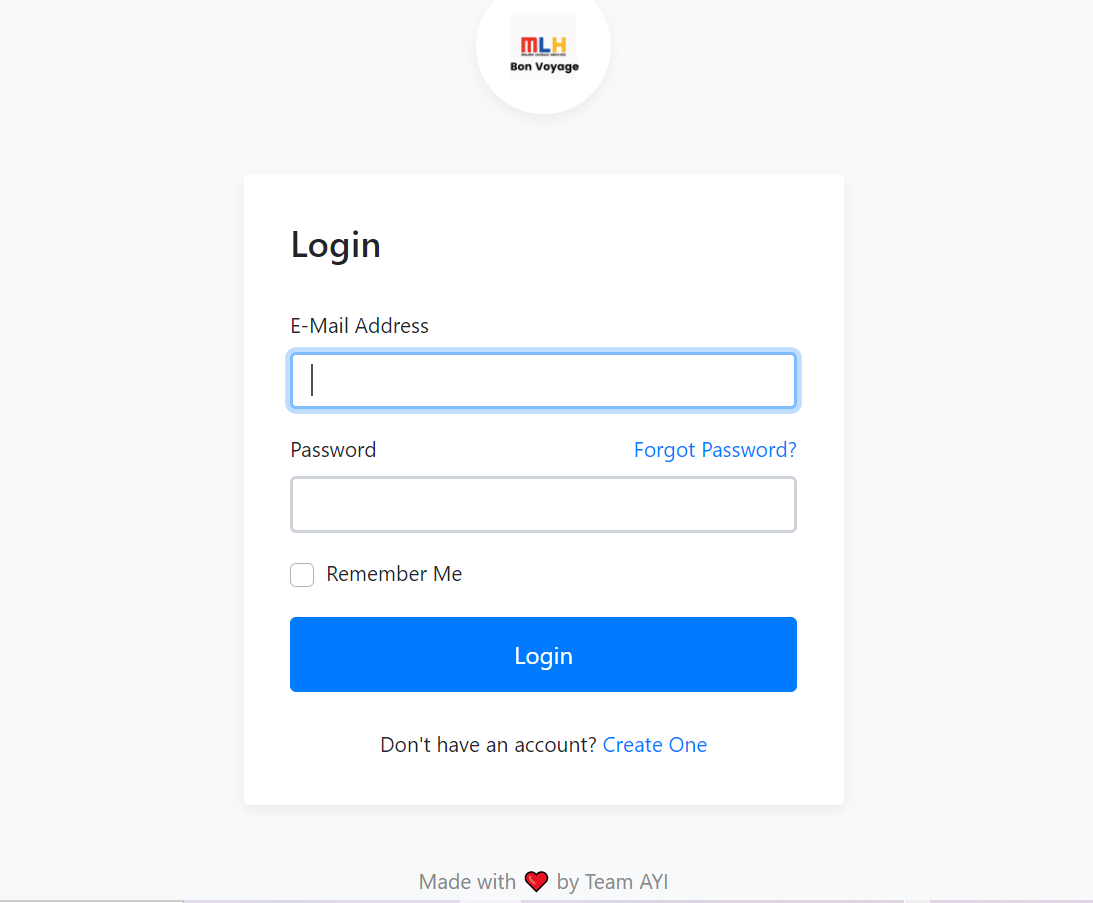Tick the Remember Me checkbox
The width and height of the screenshot is (1093, 903).
(302, 575)
